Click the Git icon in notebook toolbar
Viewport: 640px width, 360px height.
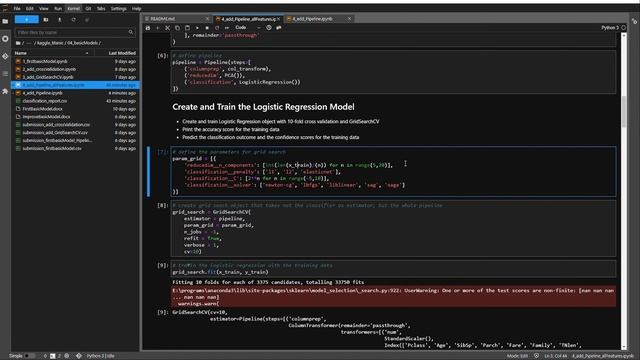(x=279, y=28)
